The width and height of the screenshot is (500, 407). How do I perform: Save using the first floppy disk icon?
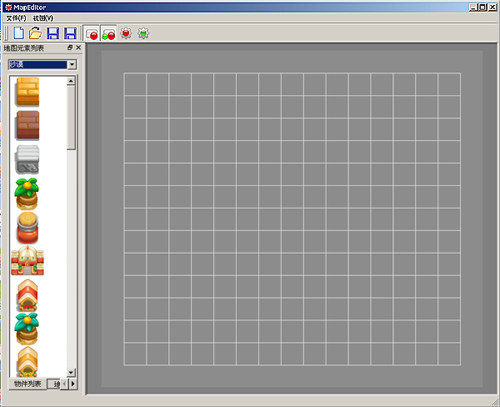click(x=53, y=33)
